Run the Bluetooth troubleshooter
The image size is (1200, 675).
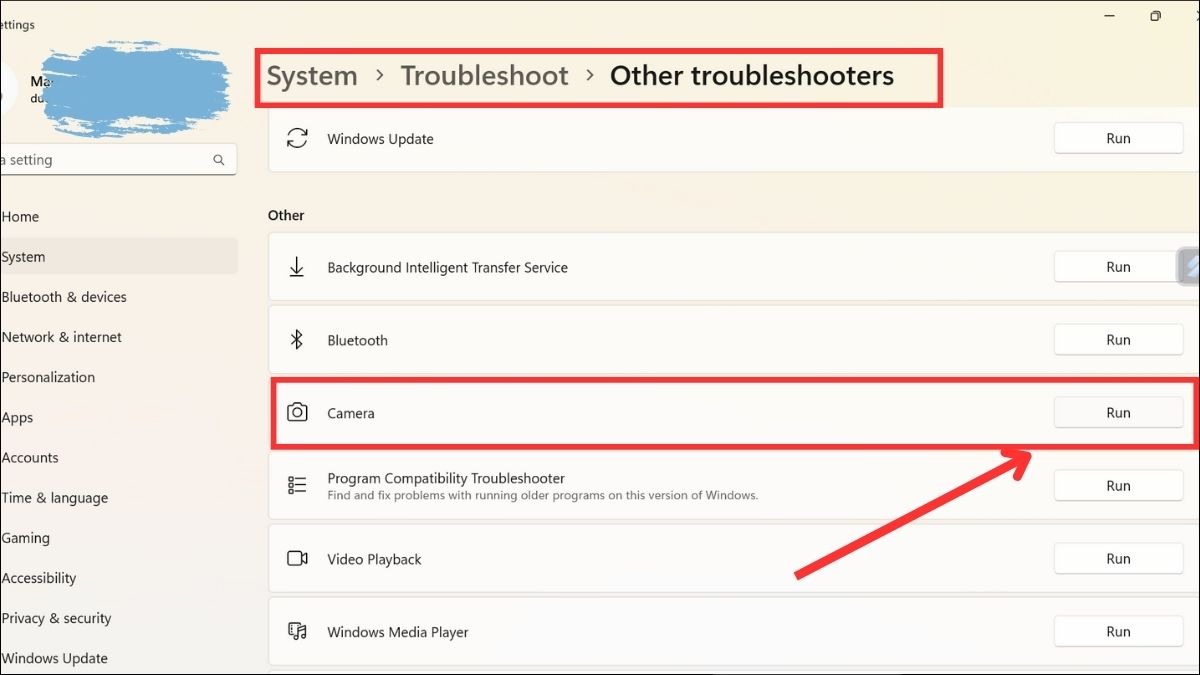pyautogui.click(x=1118, y=340)
